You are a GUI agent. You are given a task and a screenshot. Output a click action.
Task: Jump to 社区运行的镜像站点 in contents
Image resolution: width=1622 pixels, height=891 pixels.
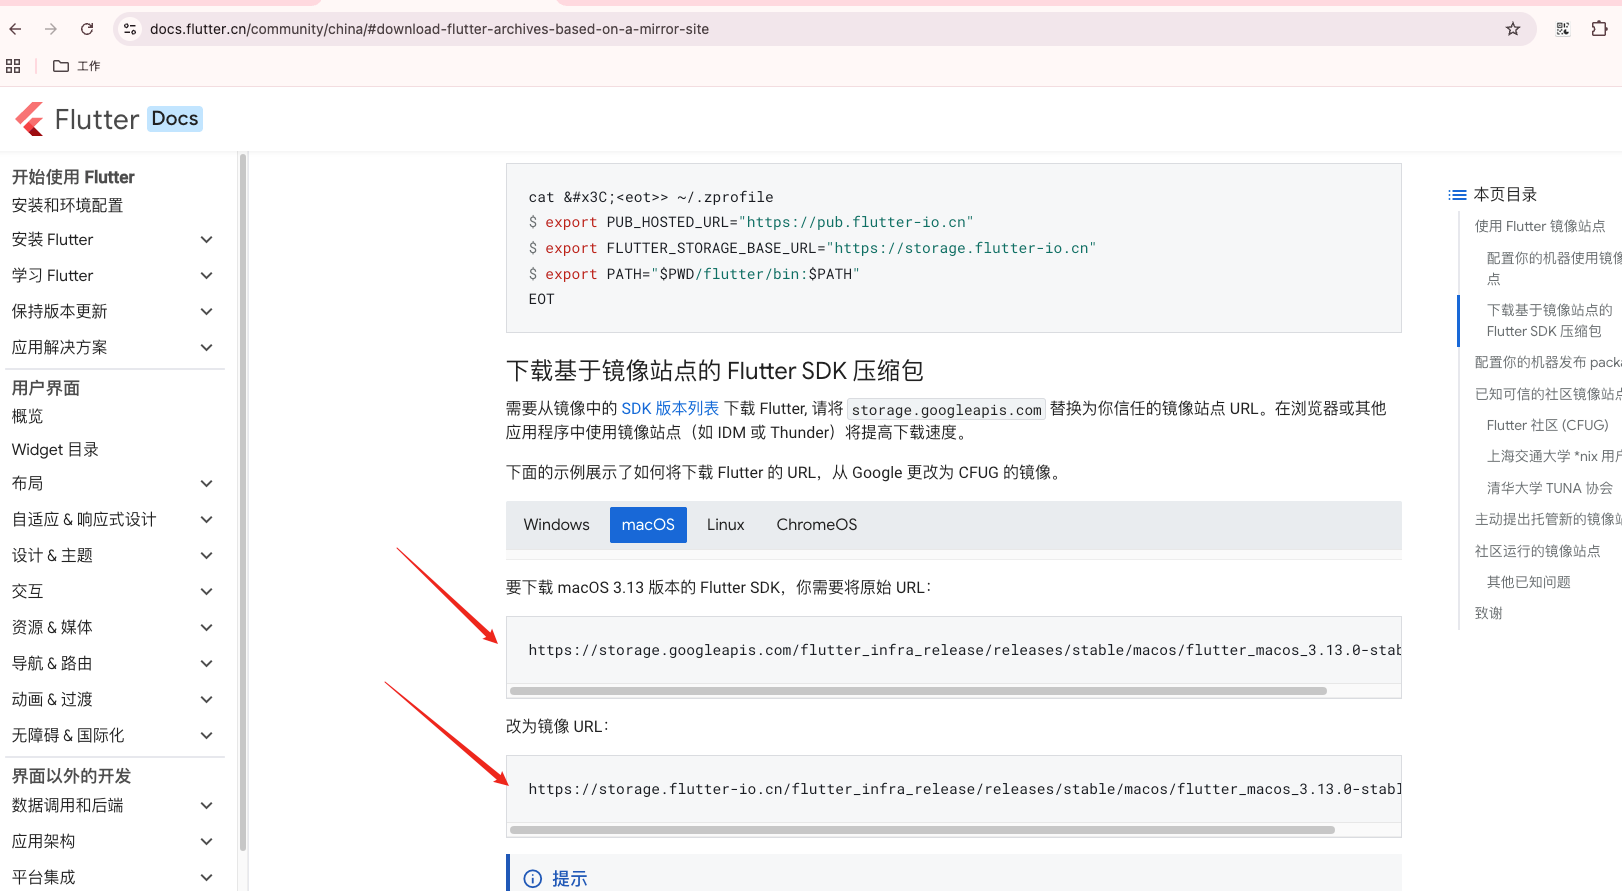point(1537,551)
